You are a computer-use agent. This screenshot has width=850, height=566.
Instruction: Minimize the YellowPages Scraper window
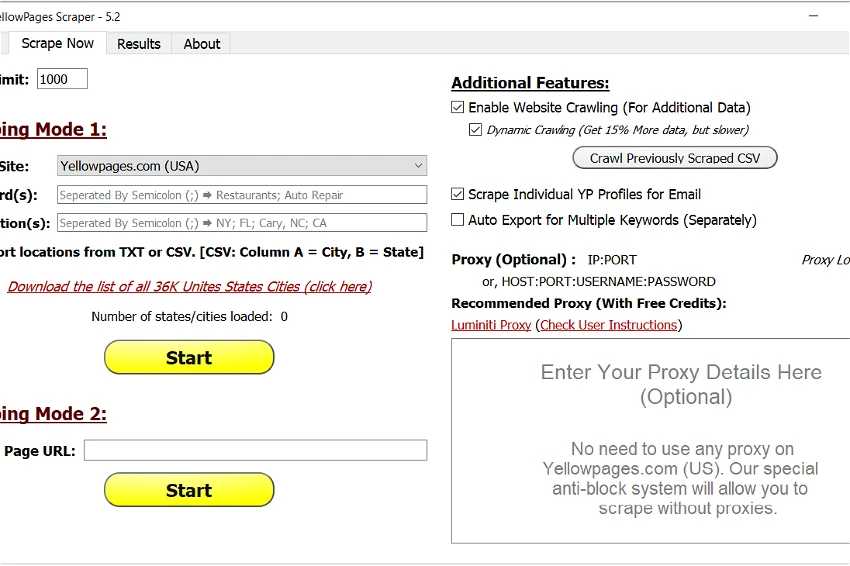(x=813, y=16)
